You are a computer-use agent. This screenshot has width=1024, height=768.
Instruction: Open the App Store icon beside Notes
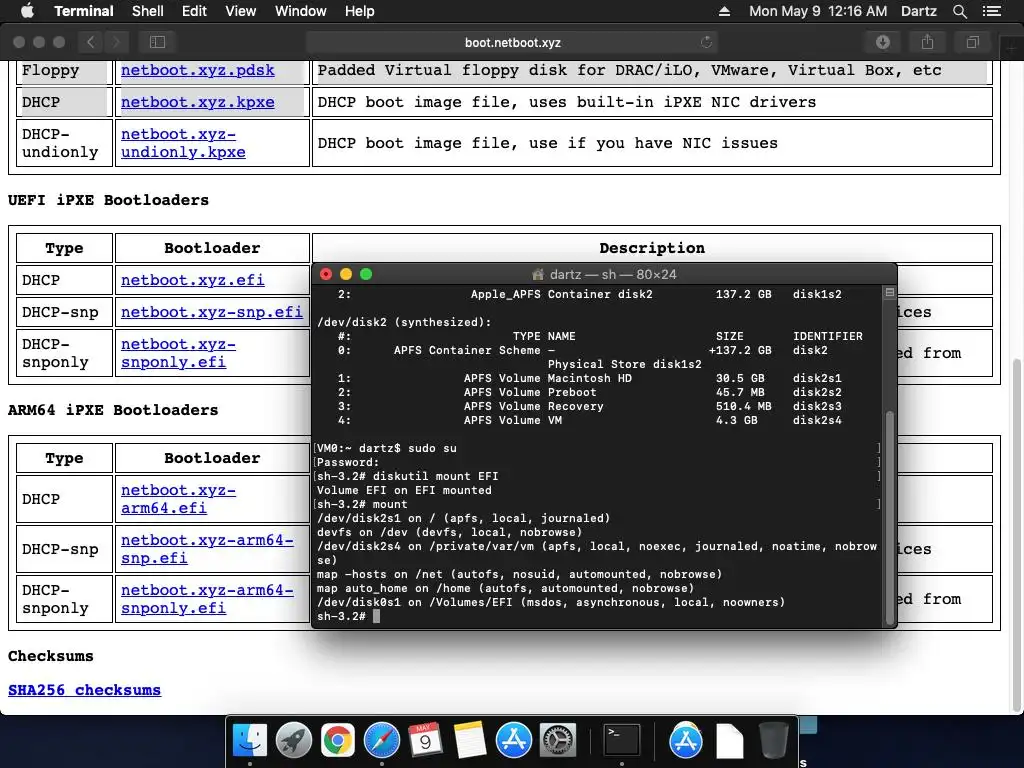513,740
